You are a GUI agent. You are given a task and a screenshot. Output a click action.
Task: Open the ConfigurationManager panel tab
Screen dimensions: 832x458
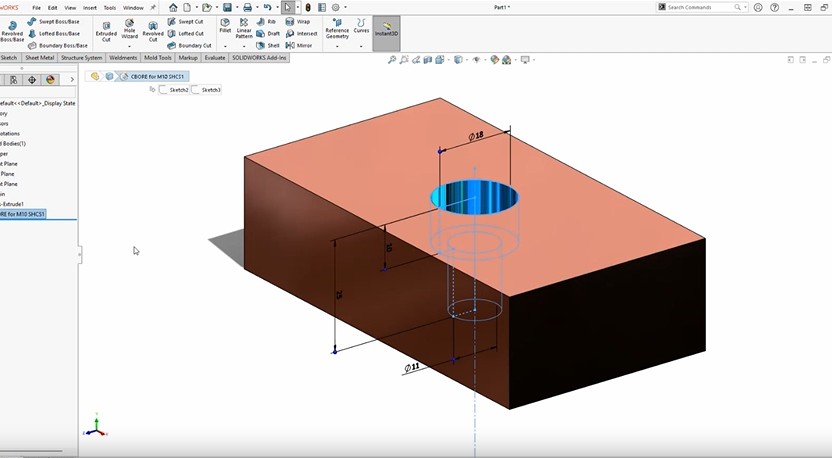click(x=13, y=80)
